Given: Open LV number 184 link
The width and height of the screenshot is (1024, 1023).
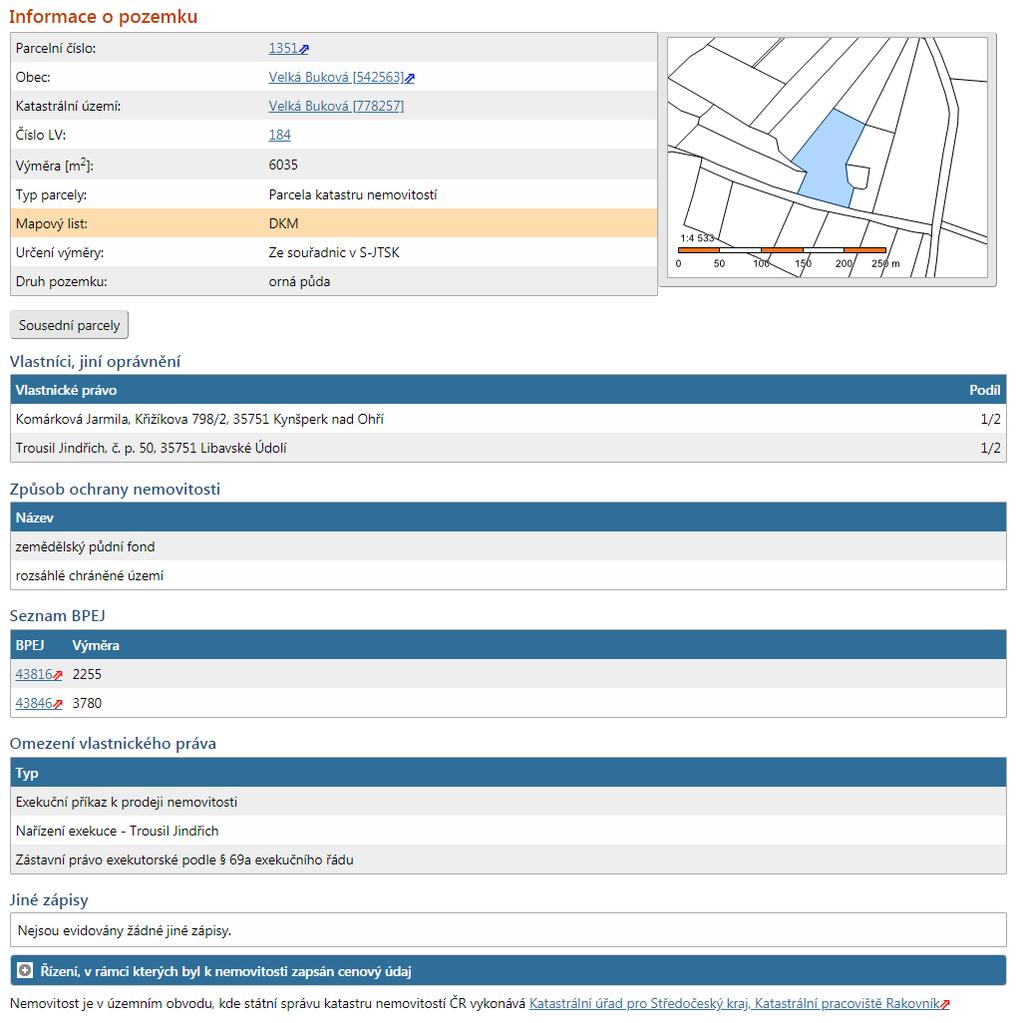Looking at the screenshot, I should pyautogui.click(x=280, y=135).
